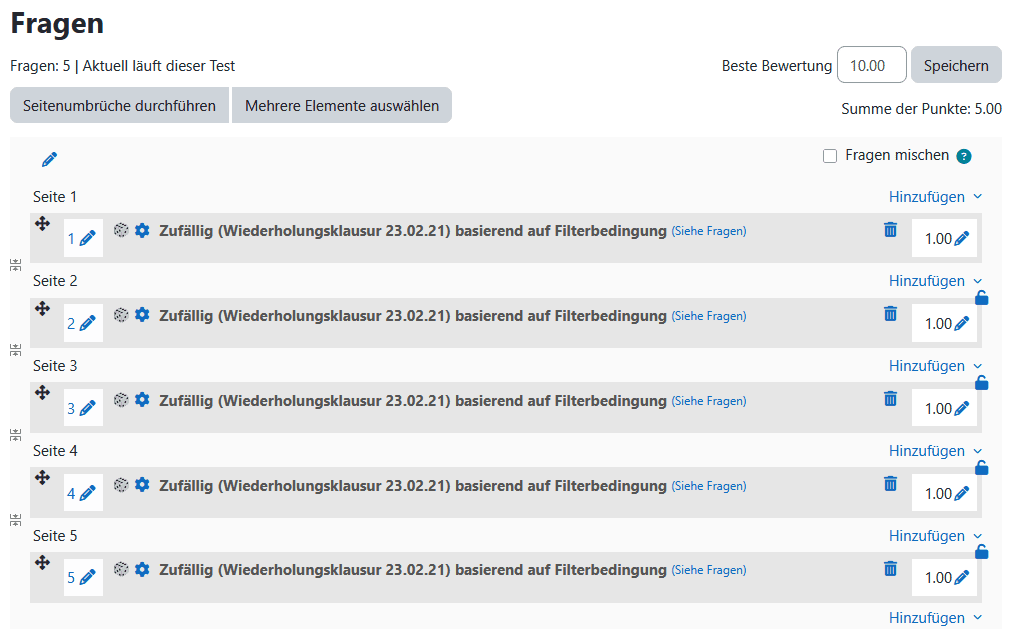Viewport: 1010px width, 644px height.
Task: Click Mehrere Elemente auswählen button
Action: pos(342,106)
